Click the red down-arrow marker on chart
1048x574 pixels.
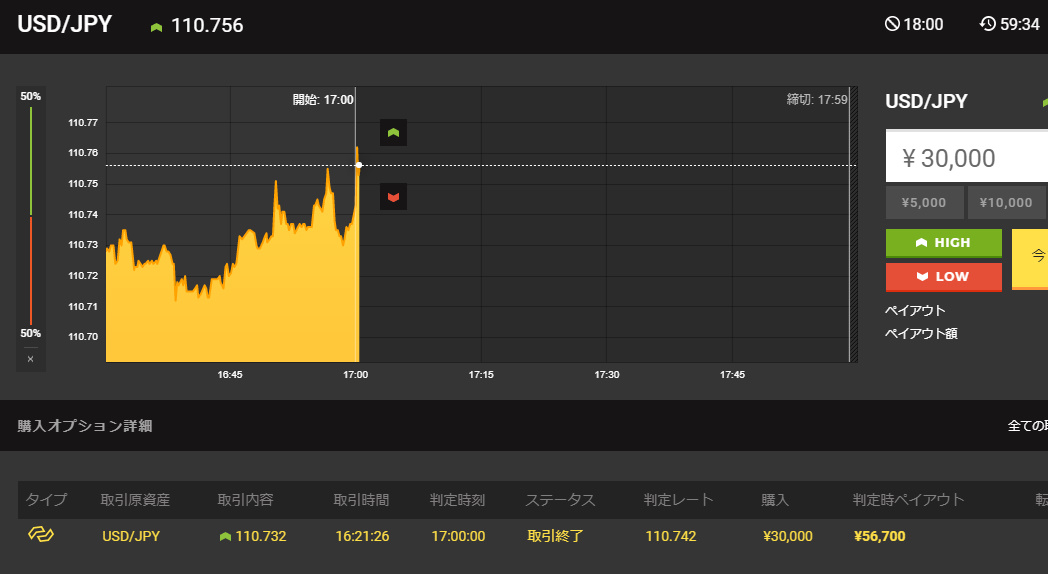[393, 197]
